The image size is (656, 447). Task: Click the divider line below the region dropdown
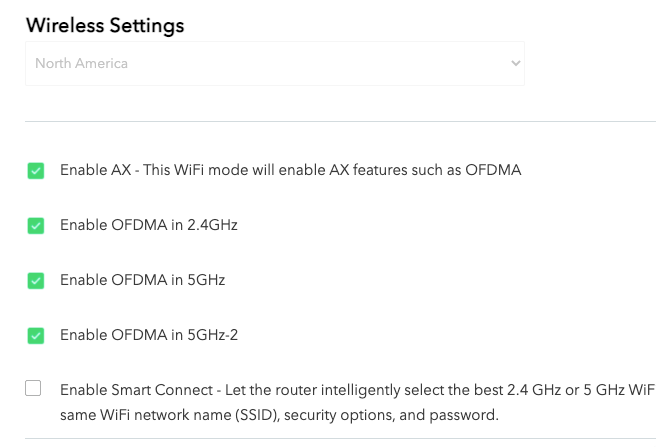pyautogui.click(x=340, y=122)
